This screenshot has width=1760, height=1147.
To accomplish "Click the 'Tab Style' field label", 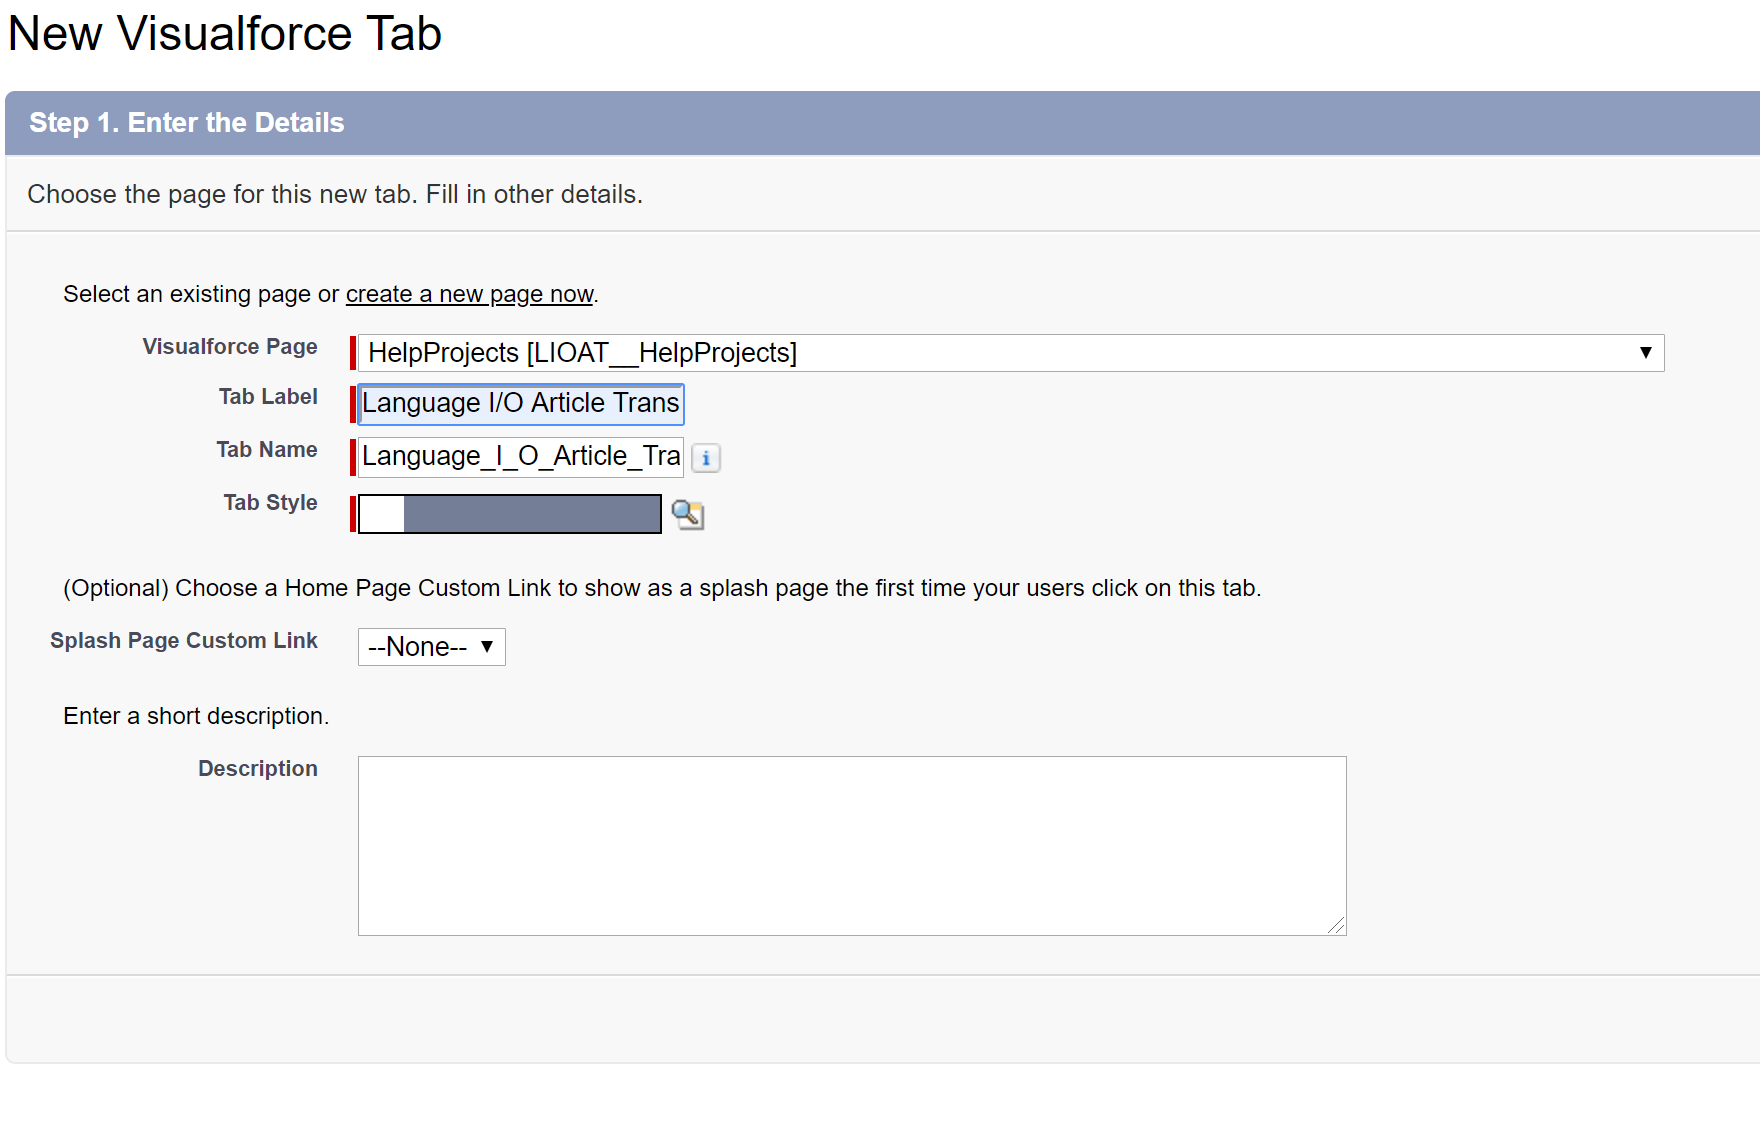I will pyautogui.click(x=270, y=503).
